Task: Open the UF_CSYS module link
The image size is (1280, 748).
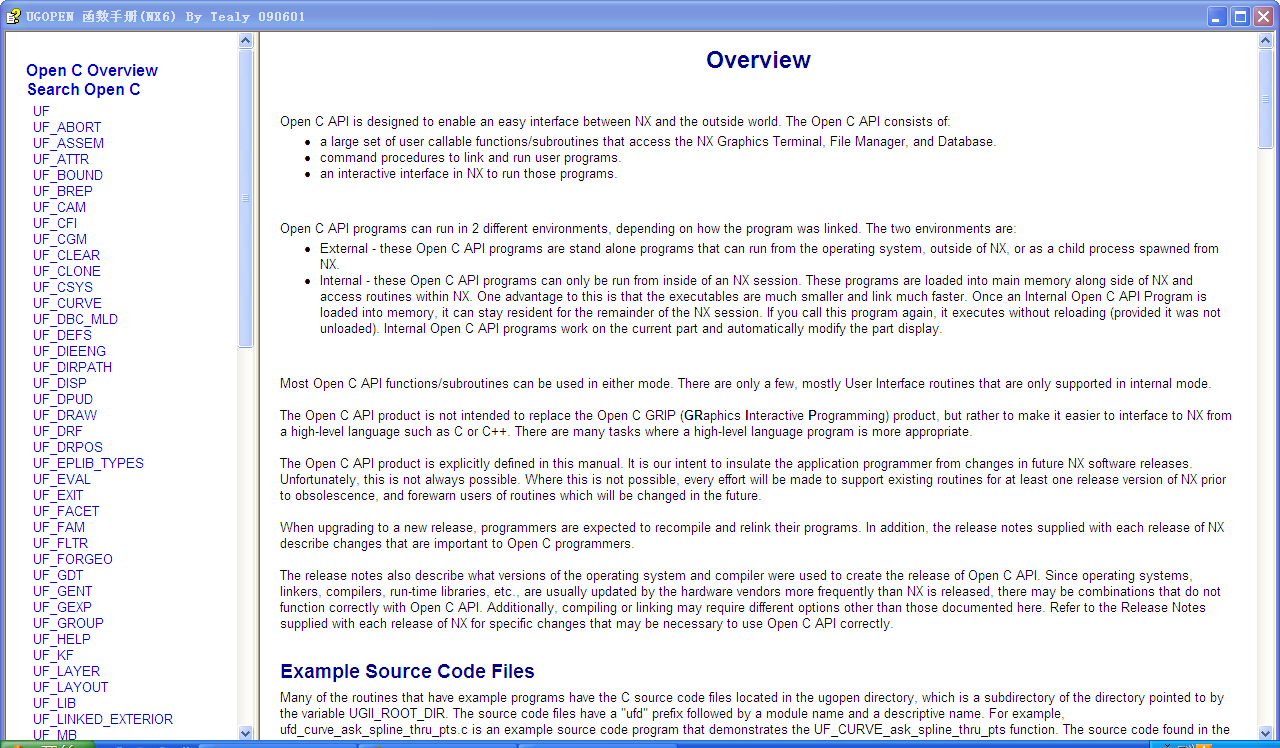Action: click(63, 287)
